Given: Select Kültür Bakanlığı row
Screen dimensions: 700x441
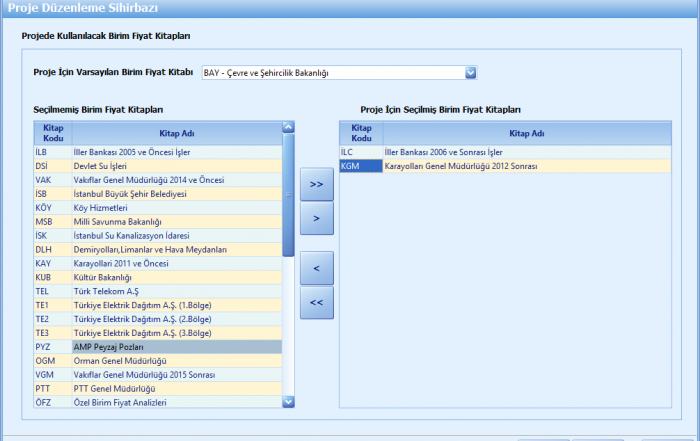Looking at the screenshot, I should pos(176,277).
